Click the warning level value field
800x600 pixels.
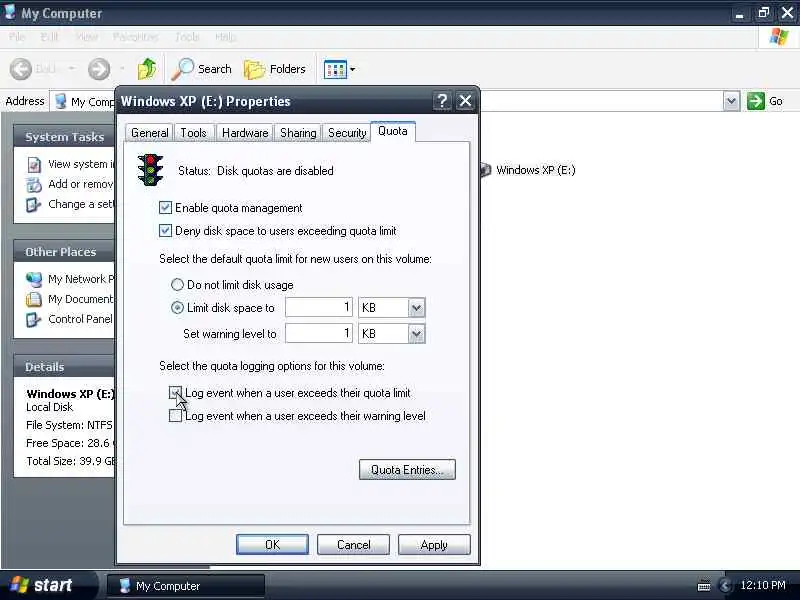point(319,334)
